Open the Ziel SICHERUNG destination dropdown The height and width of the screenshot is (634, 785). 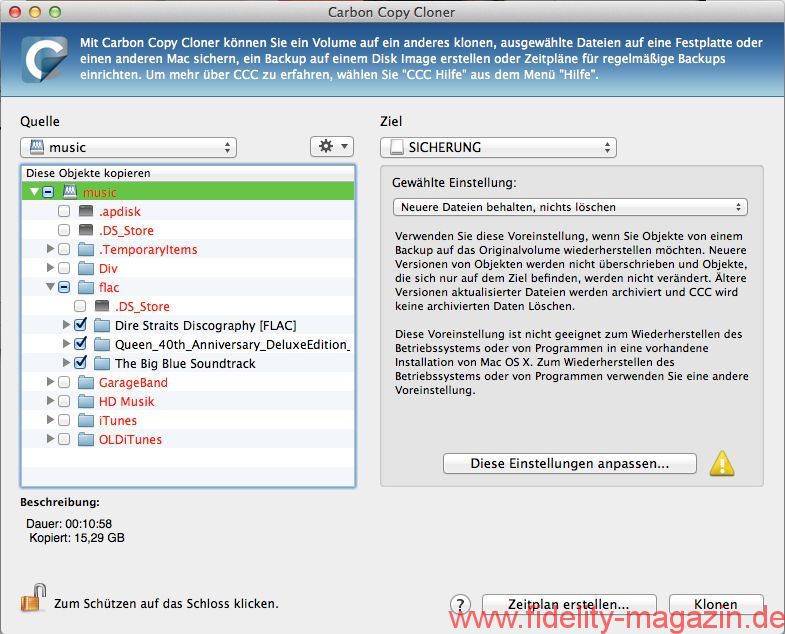498,147
